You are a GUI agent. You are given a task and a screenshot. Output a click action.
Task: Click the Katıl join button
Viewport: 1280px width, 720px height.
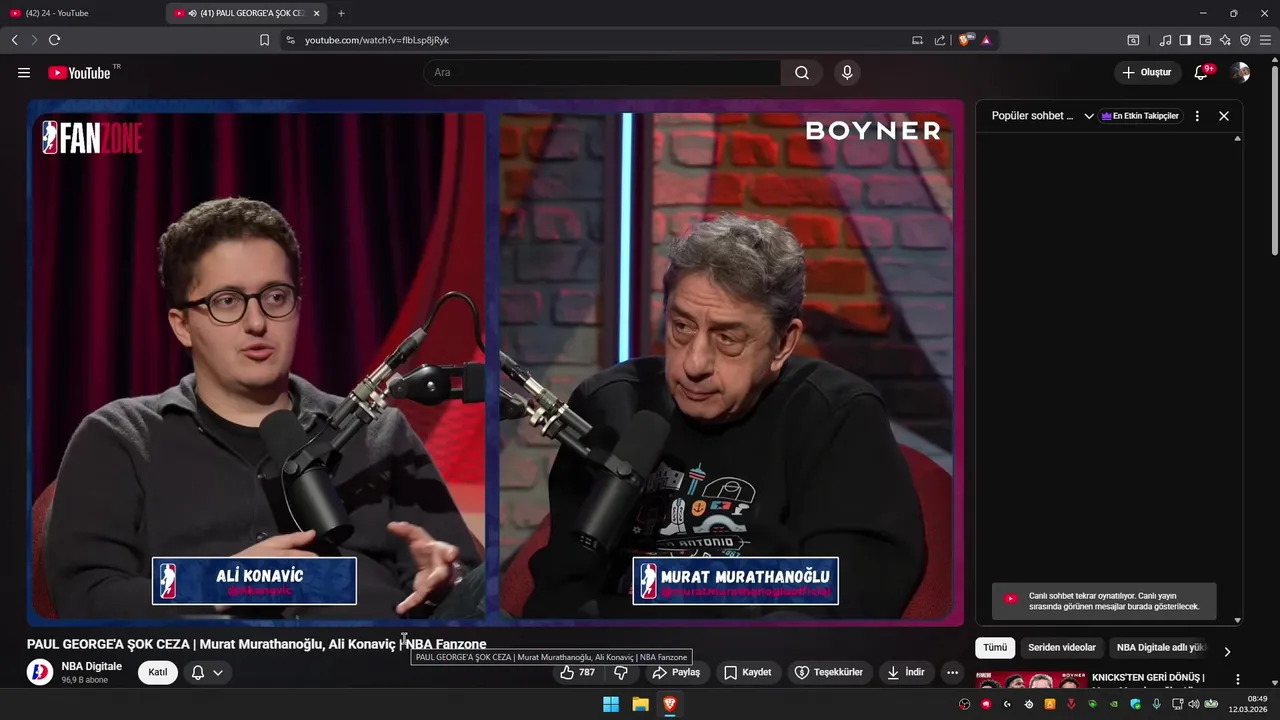click(158, 672)
